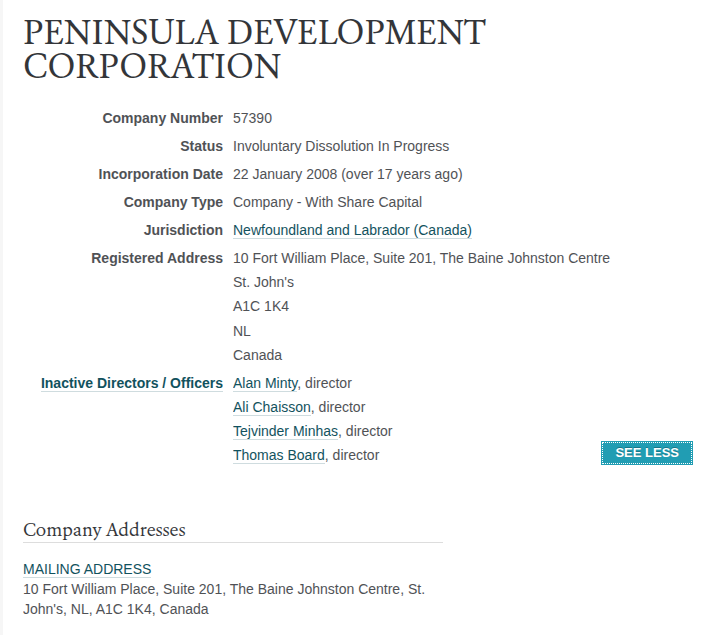Click the Company Addresses section heading
This screenshot has height=635, width=705.
tap(104, 530)
